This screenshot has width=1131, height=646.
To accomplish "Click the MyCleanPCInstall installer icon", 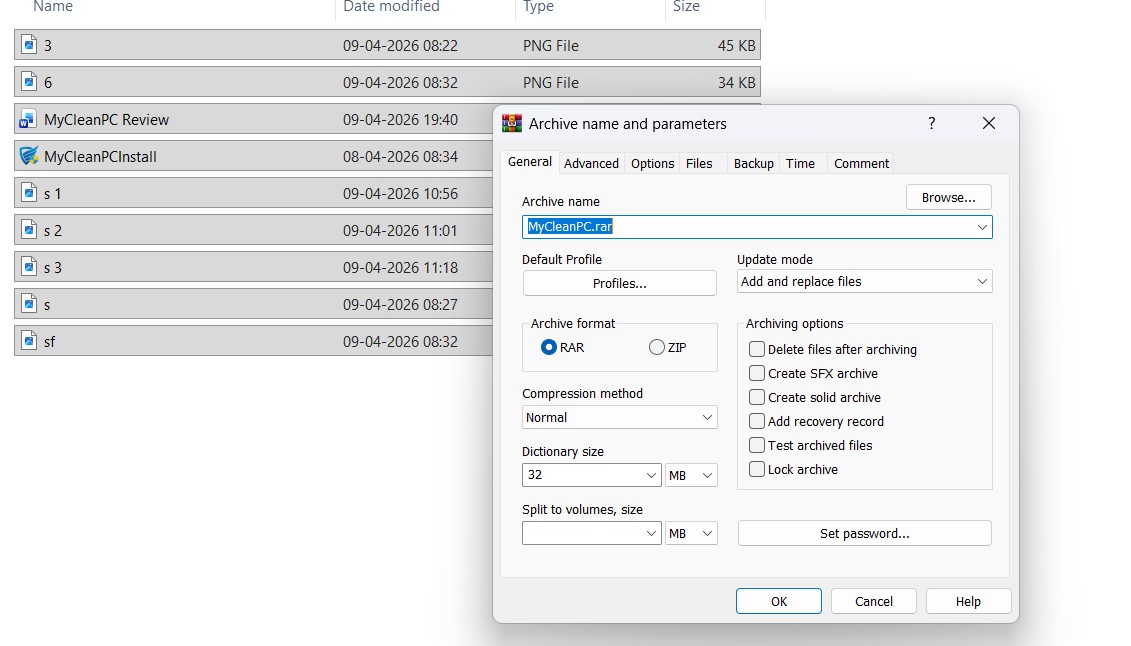I will [29, 156].
